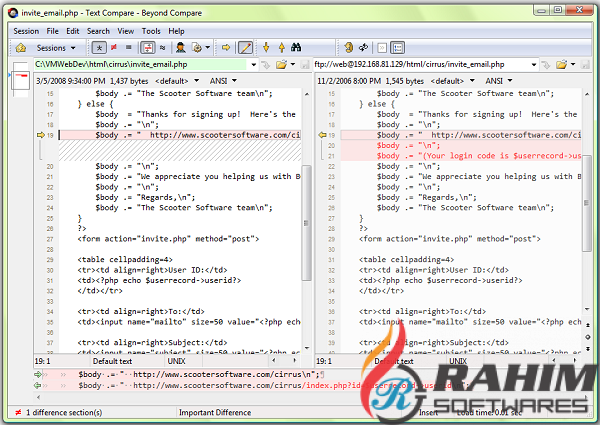Toggle Show Context lines button

[147, 48]
